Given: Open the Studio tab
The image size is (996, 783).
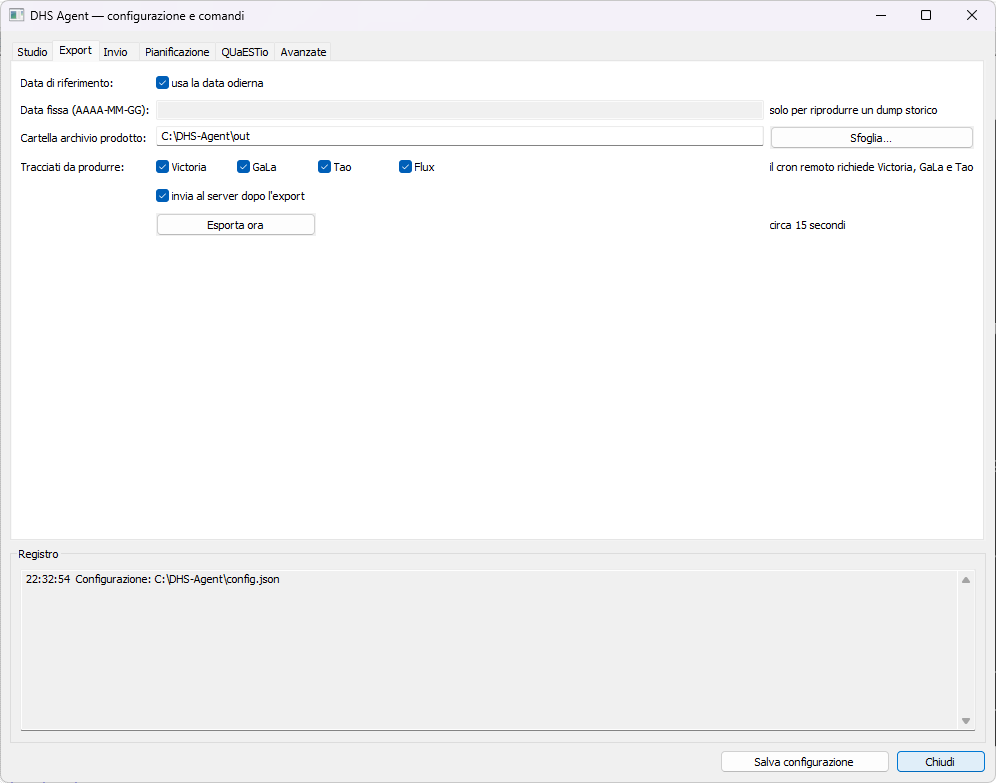Looking at the screenshot, I should (32, 52).
